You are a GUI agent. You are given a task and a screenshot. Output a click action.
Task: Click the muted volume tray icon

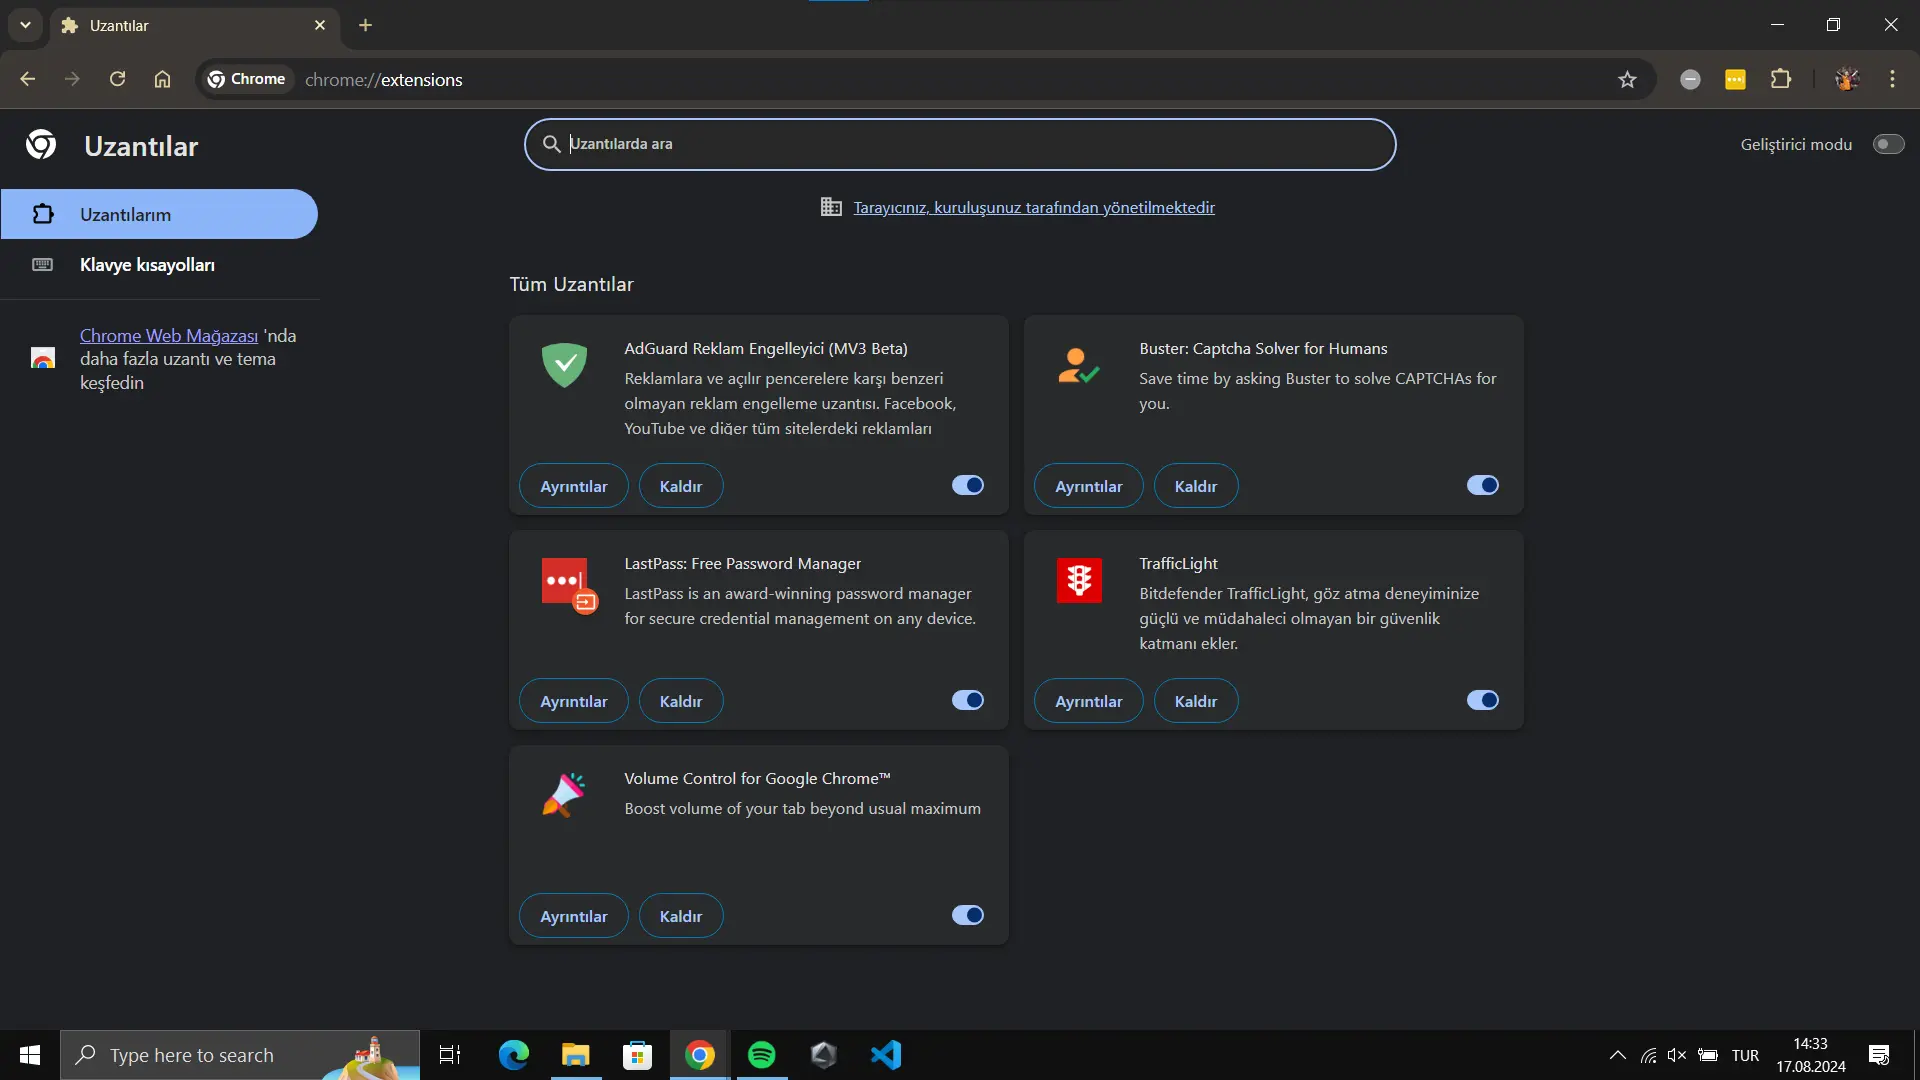[1677, 1055]
